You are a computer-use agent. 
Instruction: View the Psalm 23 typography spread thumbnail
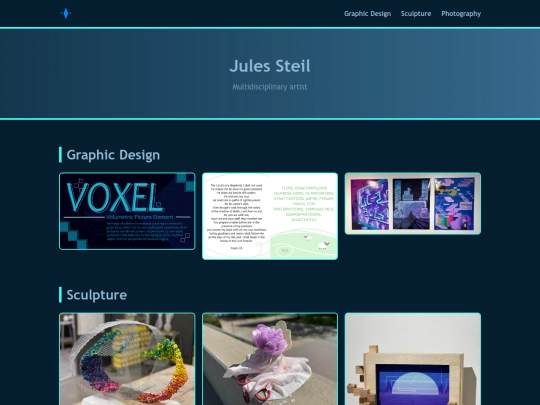(270, 216)
